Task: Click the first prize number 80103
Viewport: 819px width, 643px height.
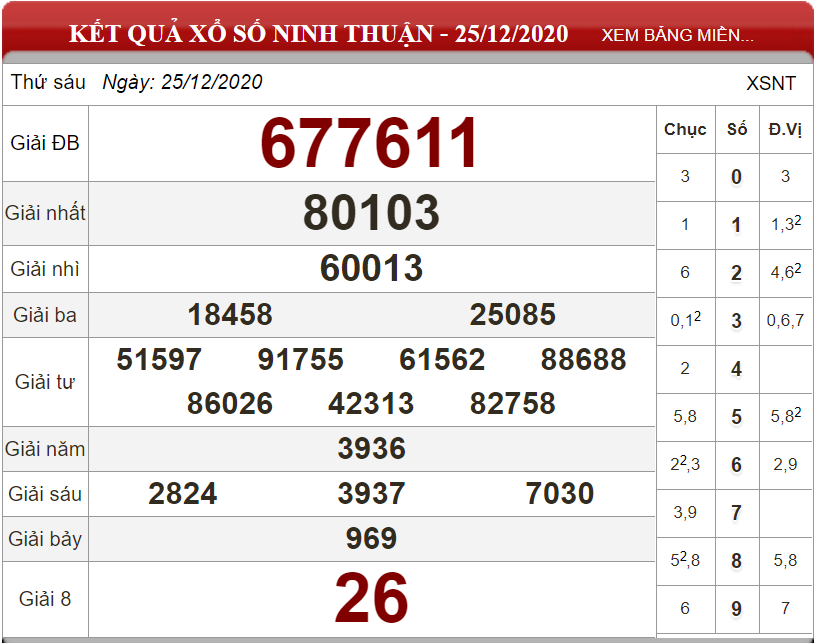Action: pos(371,213)
